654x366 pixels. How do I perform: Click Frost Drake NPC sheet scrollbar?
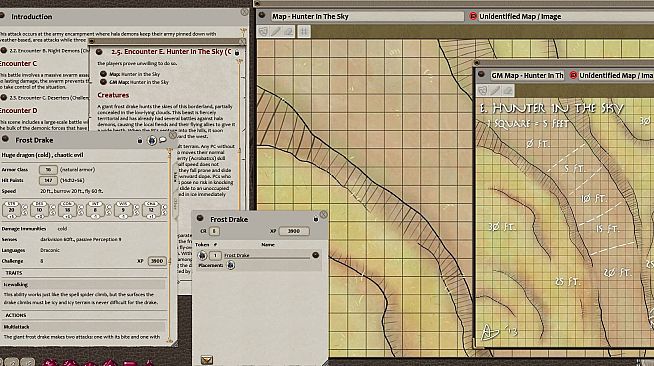[169, 246]
